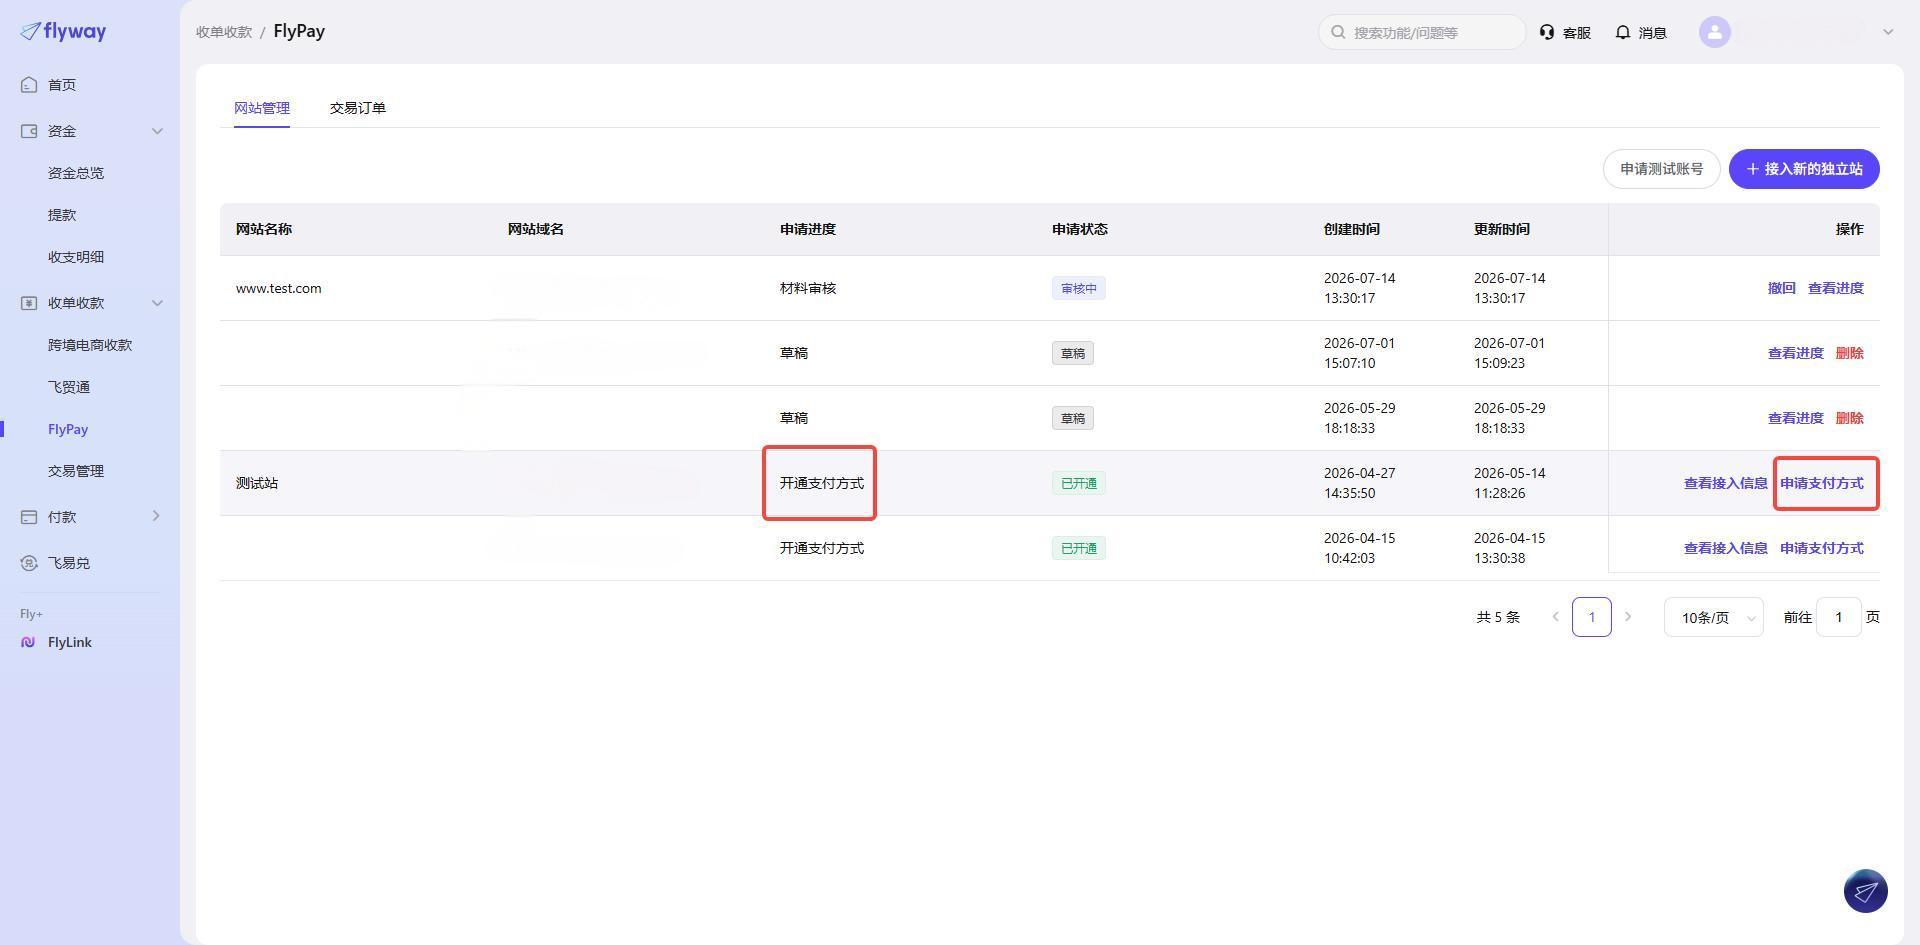The height and width of the screenshot is (945, 1920).
Task: Delete the 2026-05-29 draft row
Action: tap(1849, 418)
